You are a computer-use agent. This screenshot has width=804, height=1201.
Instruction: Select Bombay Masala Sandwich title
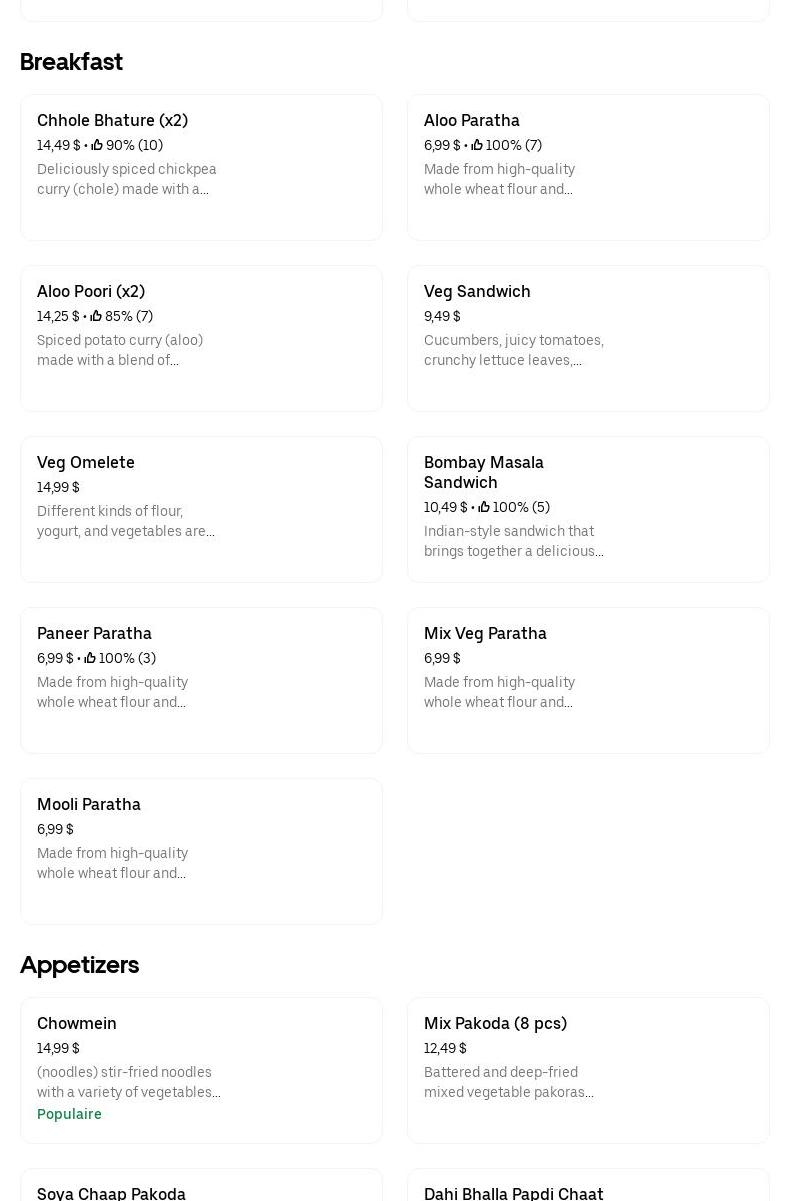pyautogui.click(x=484, y=472)
